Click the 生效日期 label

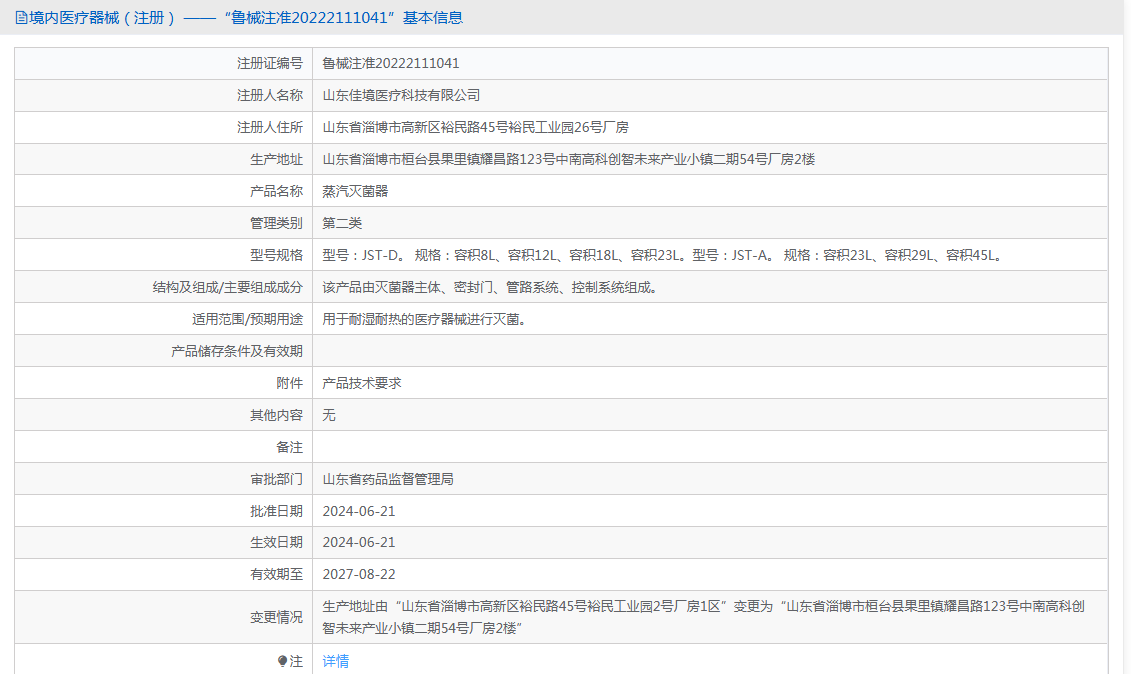(276, 542)
